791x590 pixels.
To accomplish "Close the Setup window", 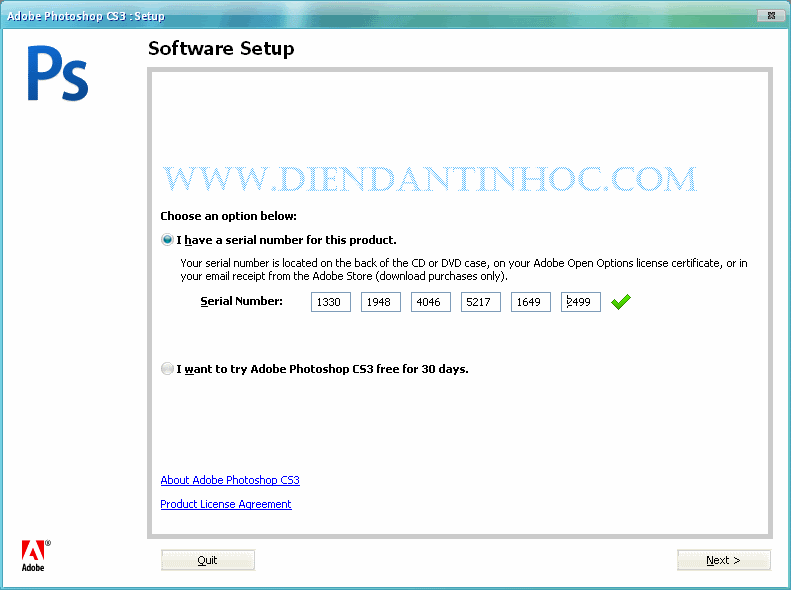I will coord(771,16).
